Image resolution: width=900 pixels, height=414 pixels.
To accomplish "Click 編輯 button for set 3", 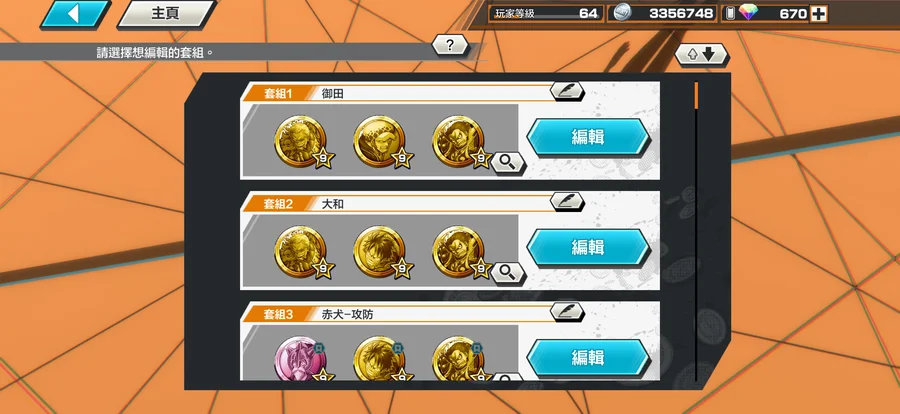I will click(x=588, y=358).
